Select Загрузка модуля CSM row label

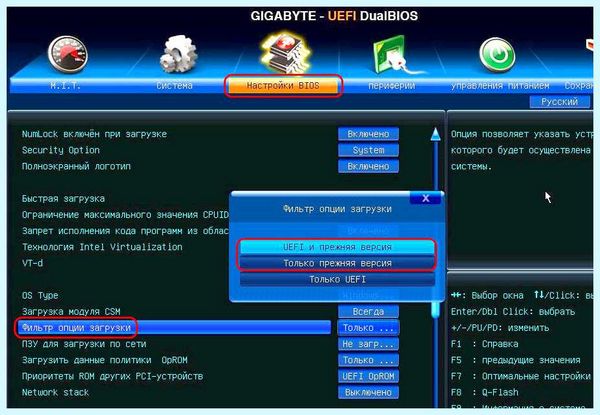(x=71, y=312)
